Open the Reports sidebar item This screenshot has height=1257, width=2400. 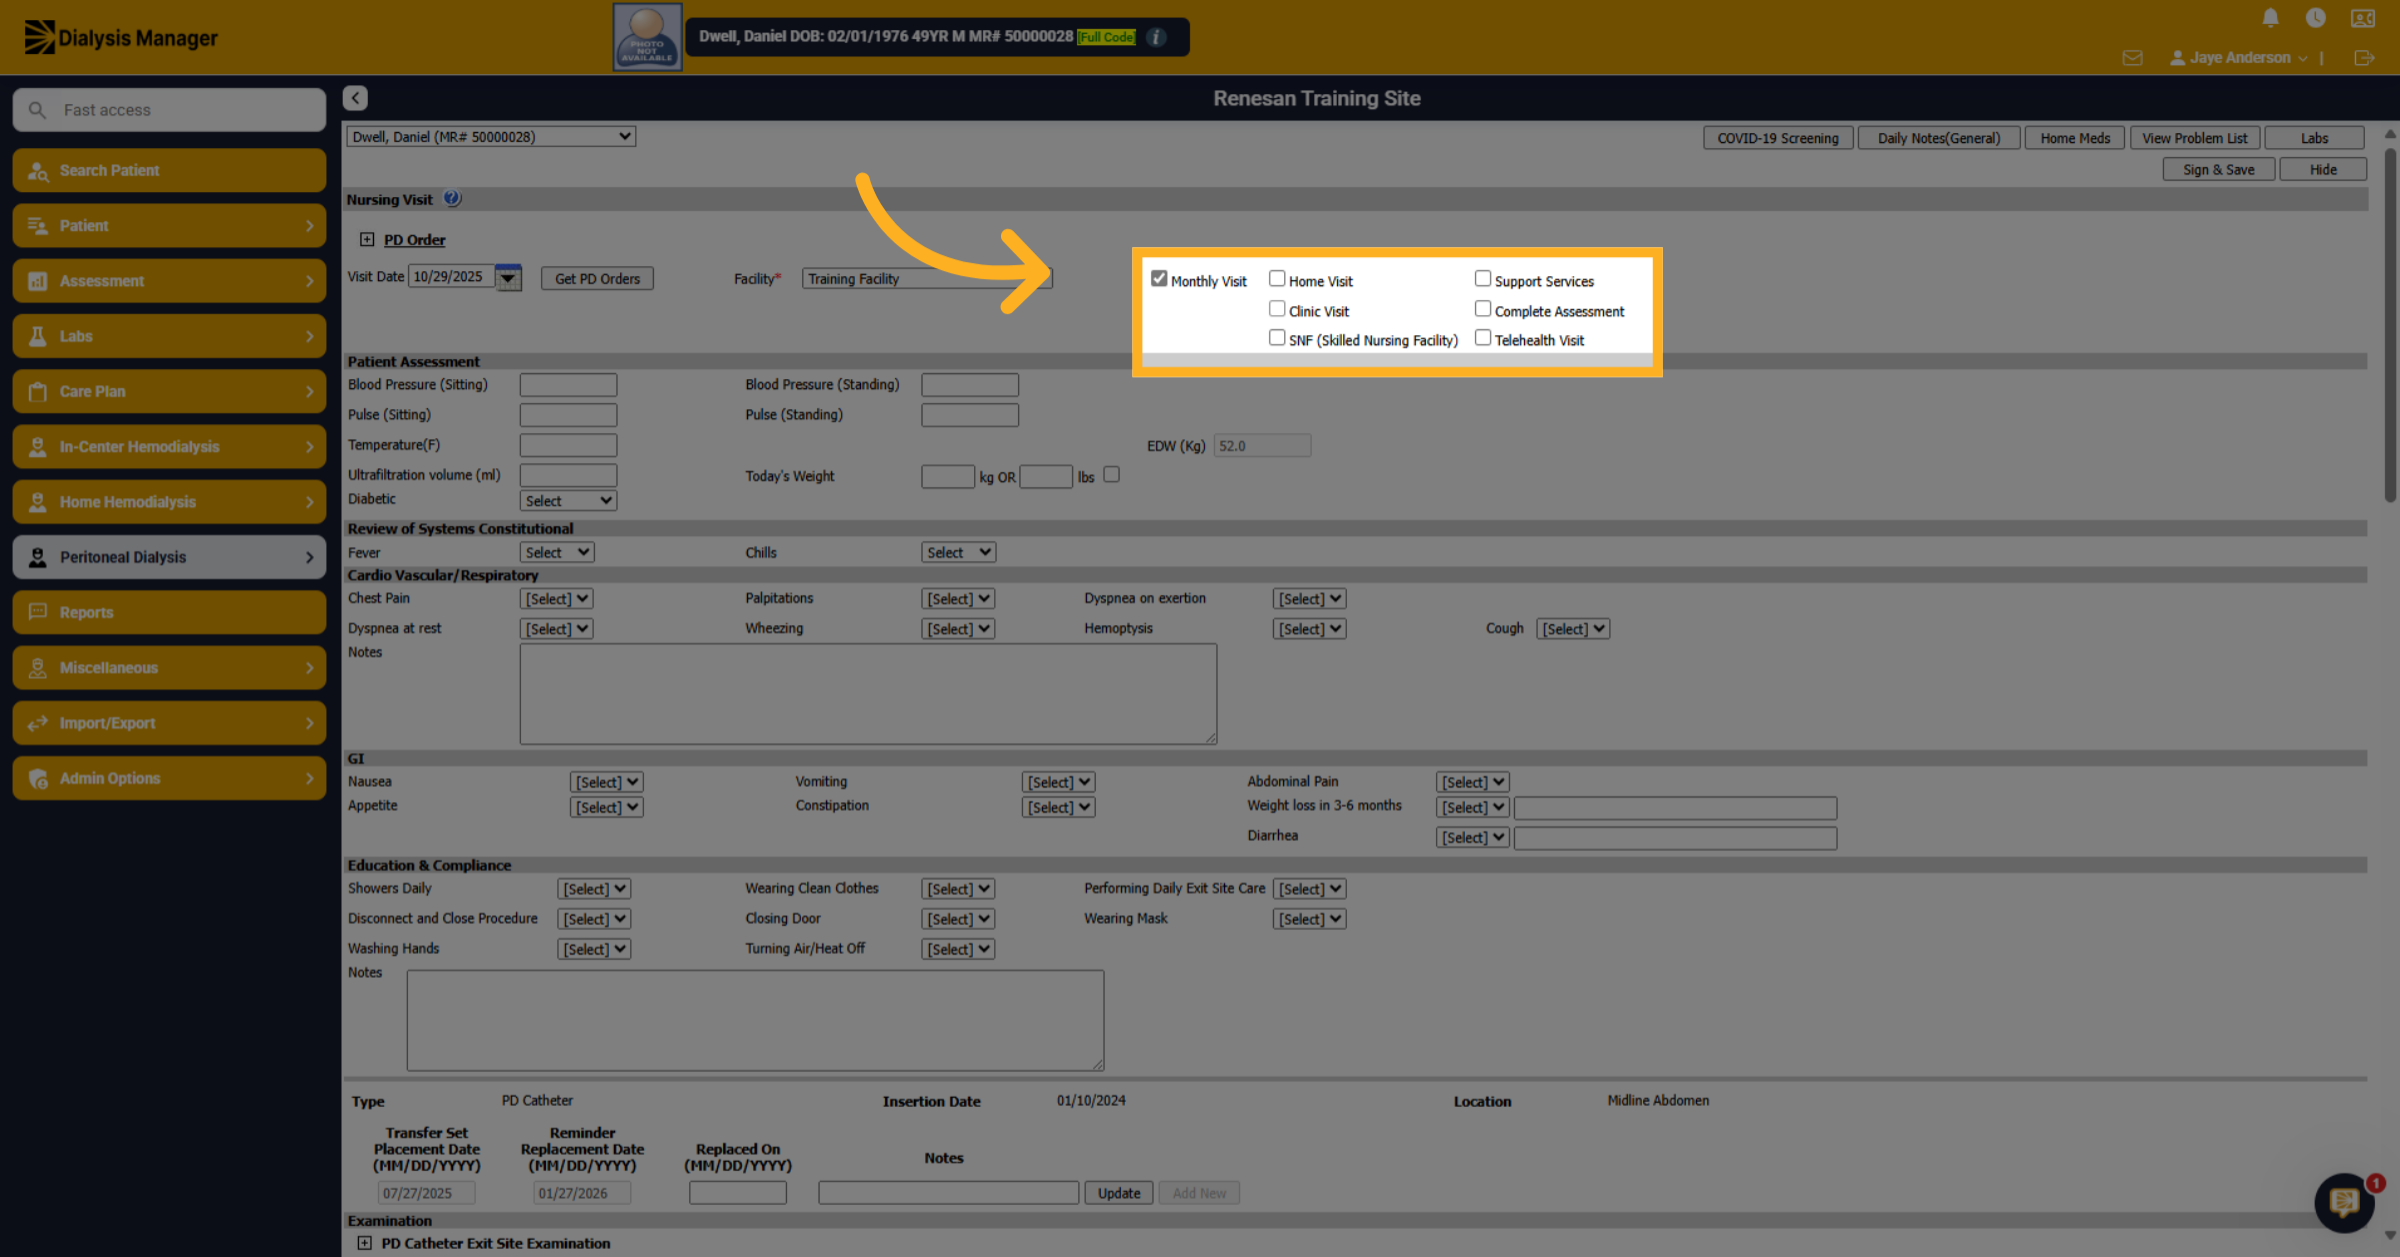169,612
